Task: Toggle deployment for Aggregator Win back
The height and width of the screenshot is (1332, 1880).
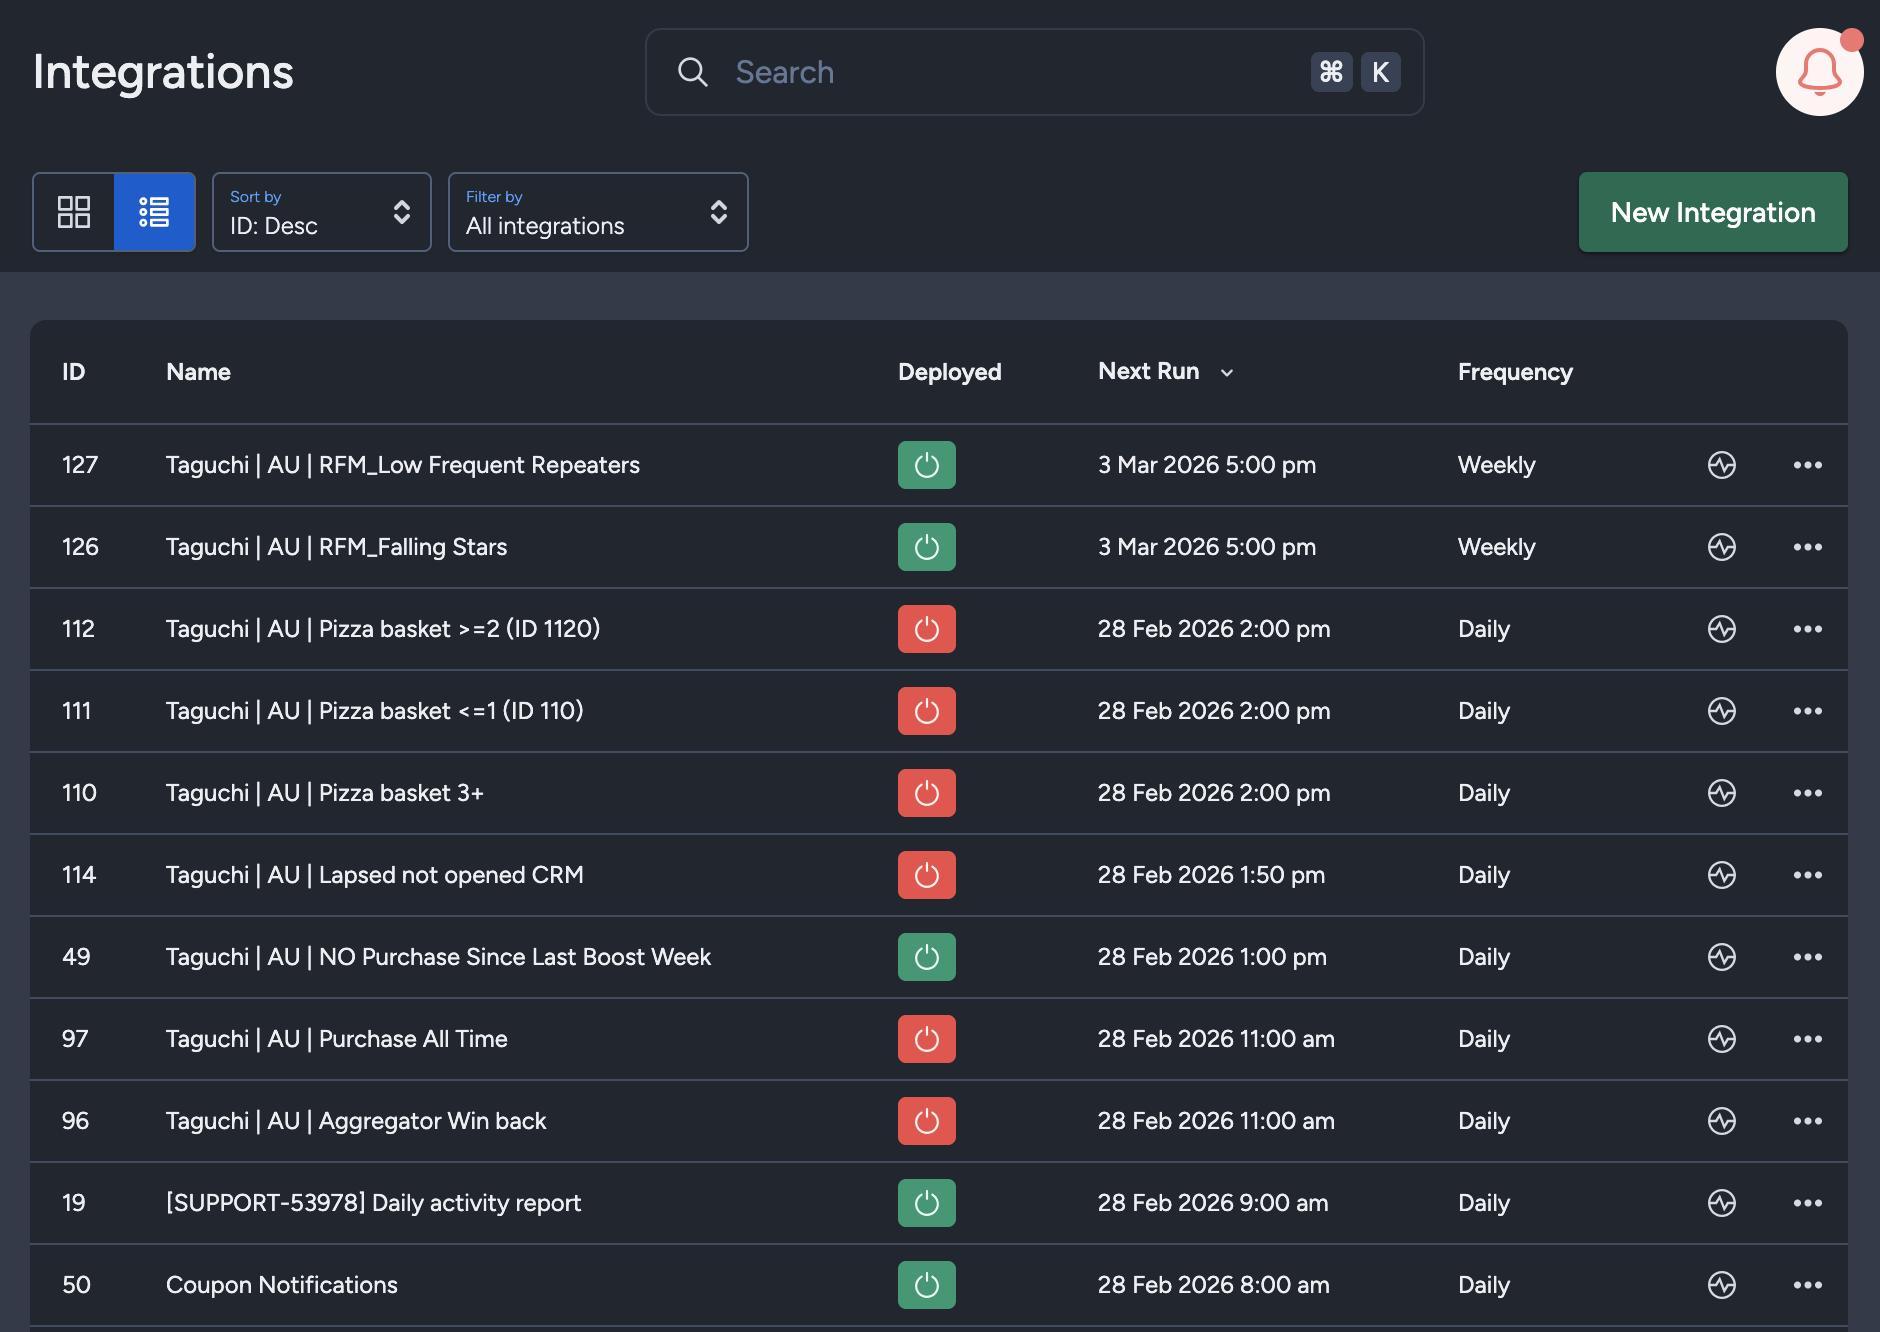Action: pos(926,1121)
